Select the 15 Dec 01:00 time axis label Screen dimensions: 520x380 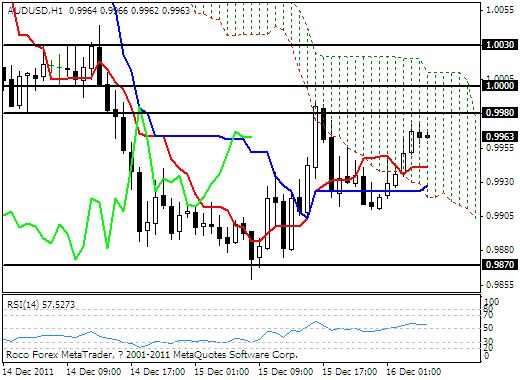[222, 372]
